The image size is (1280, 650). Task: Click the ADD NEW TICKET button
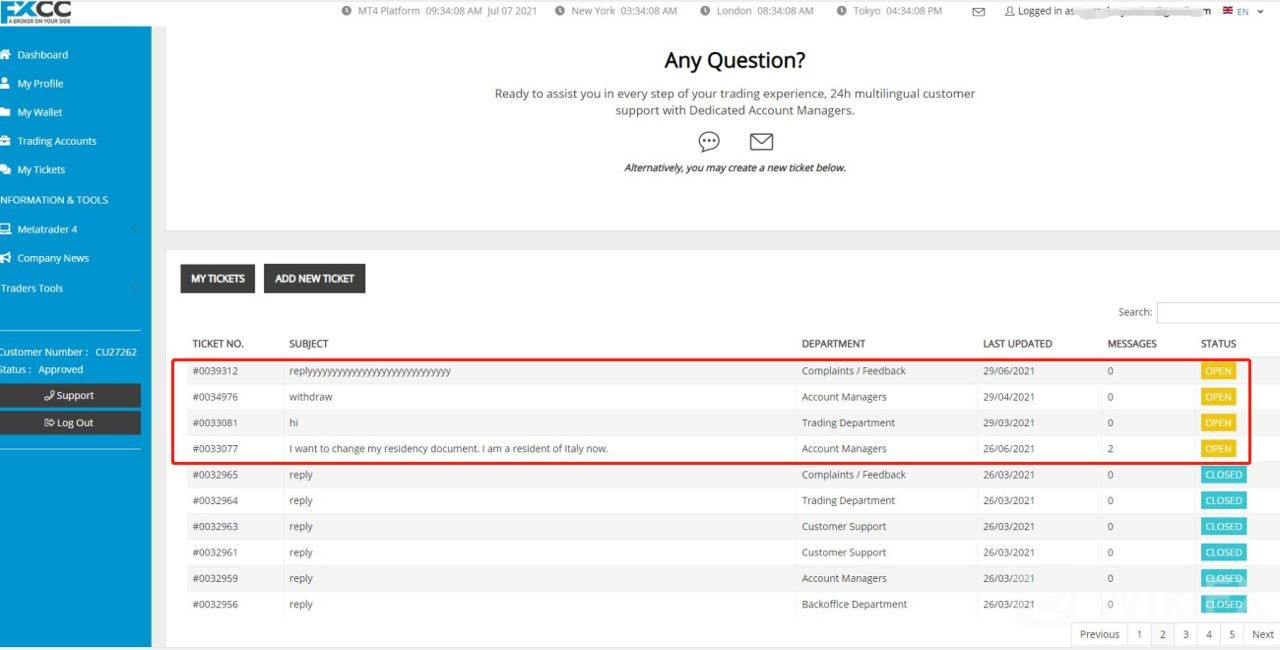[x=314, y=279]
